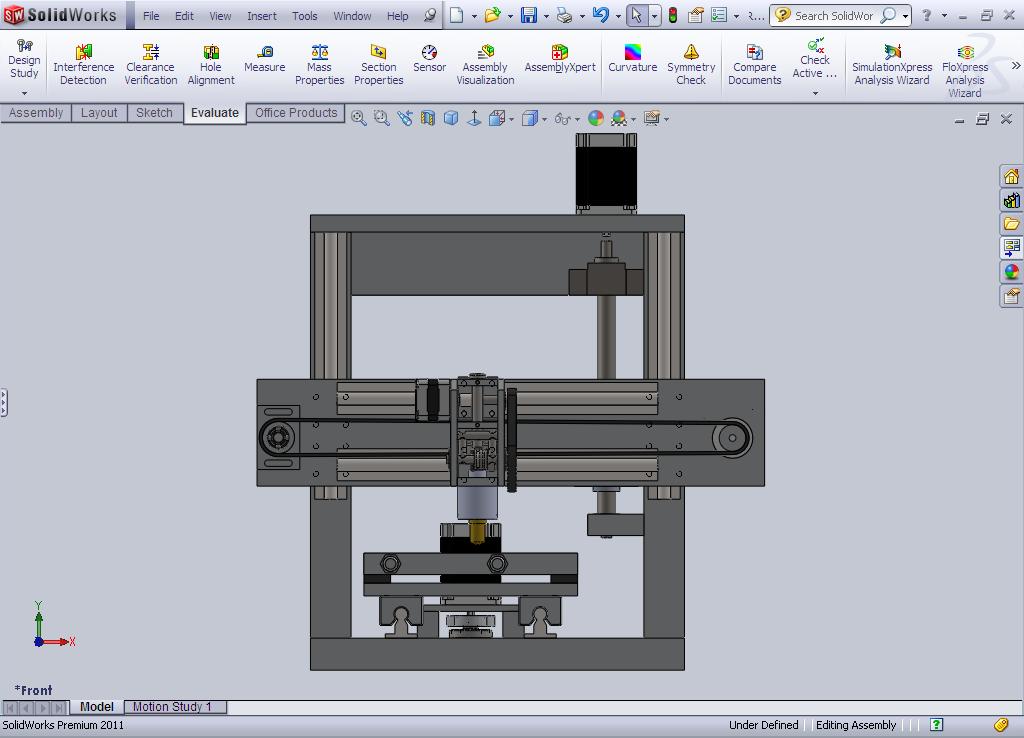The image size is (1024, 738).
Task: Launch Compare Documents
Action: coord(754,60)
